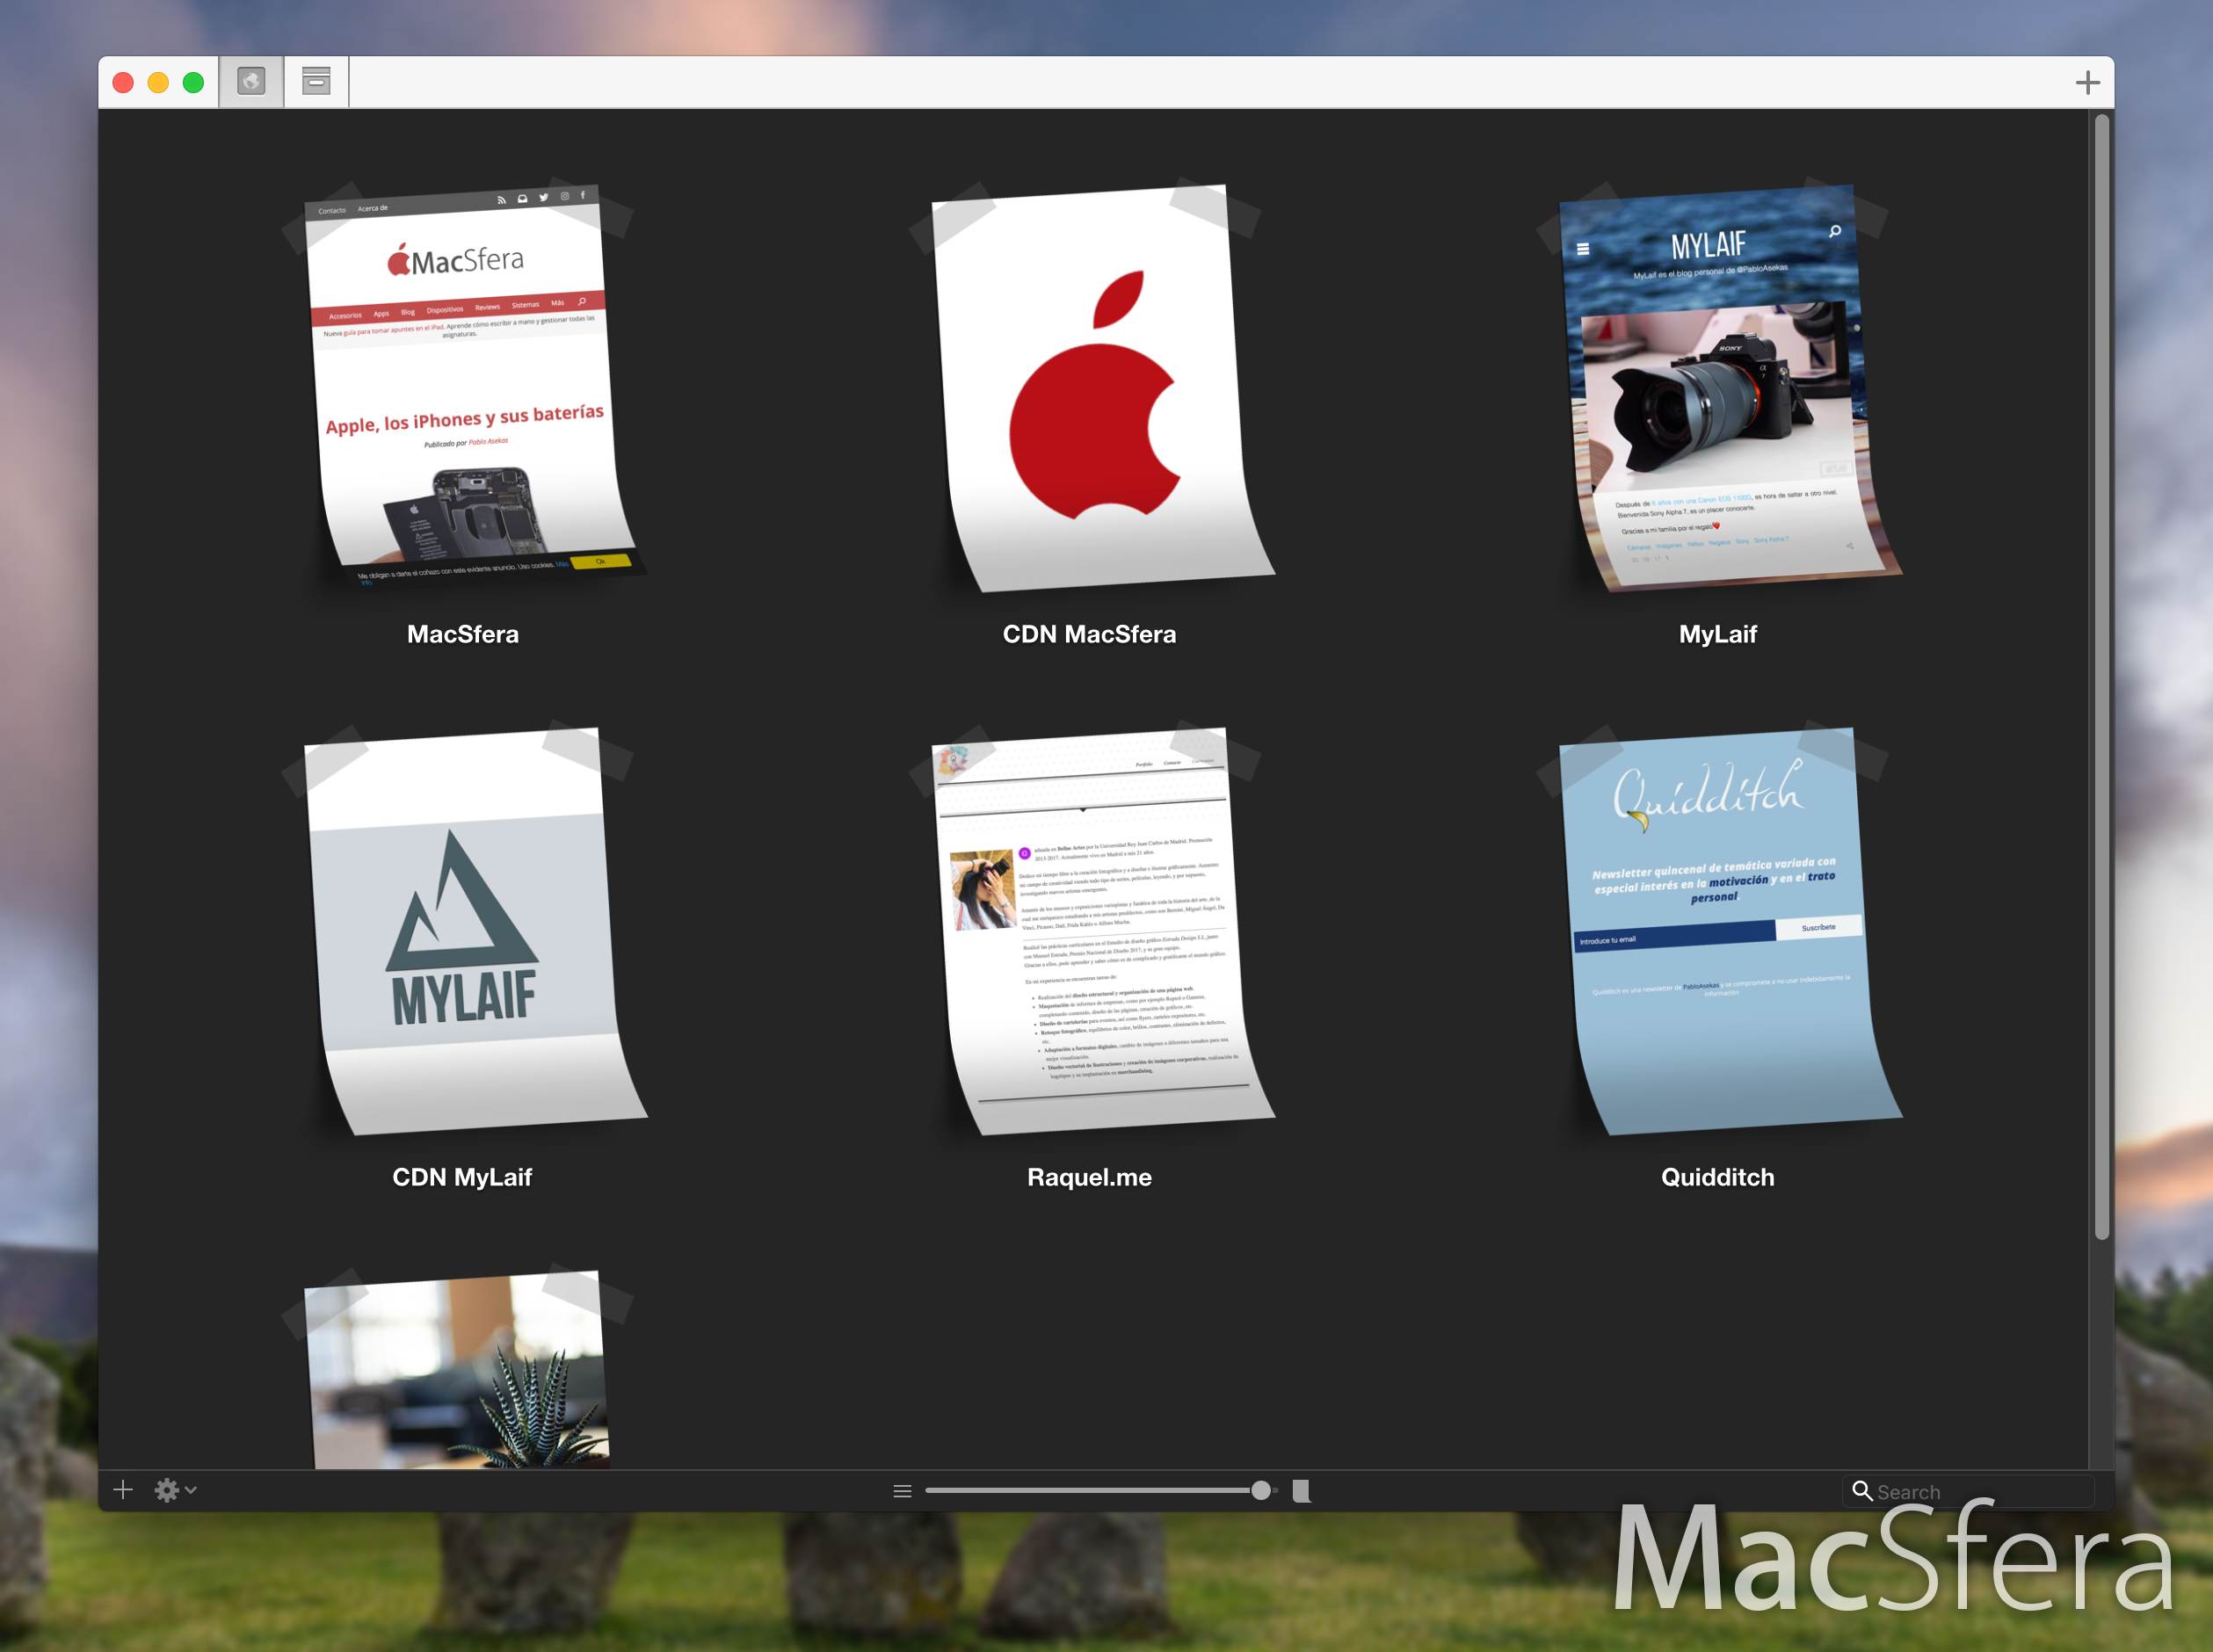
Task: Open the Sites globe tab
Action: click(251, 81)
